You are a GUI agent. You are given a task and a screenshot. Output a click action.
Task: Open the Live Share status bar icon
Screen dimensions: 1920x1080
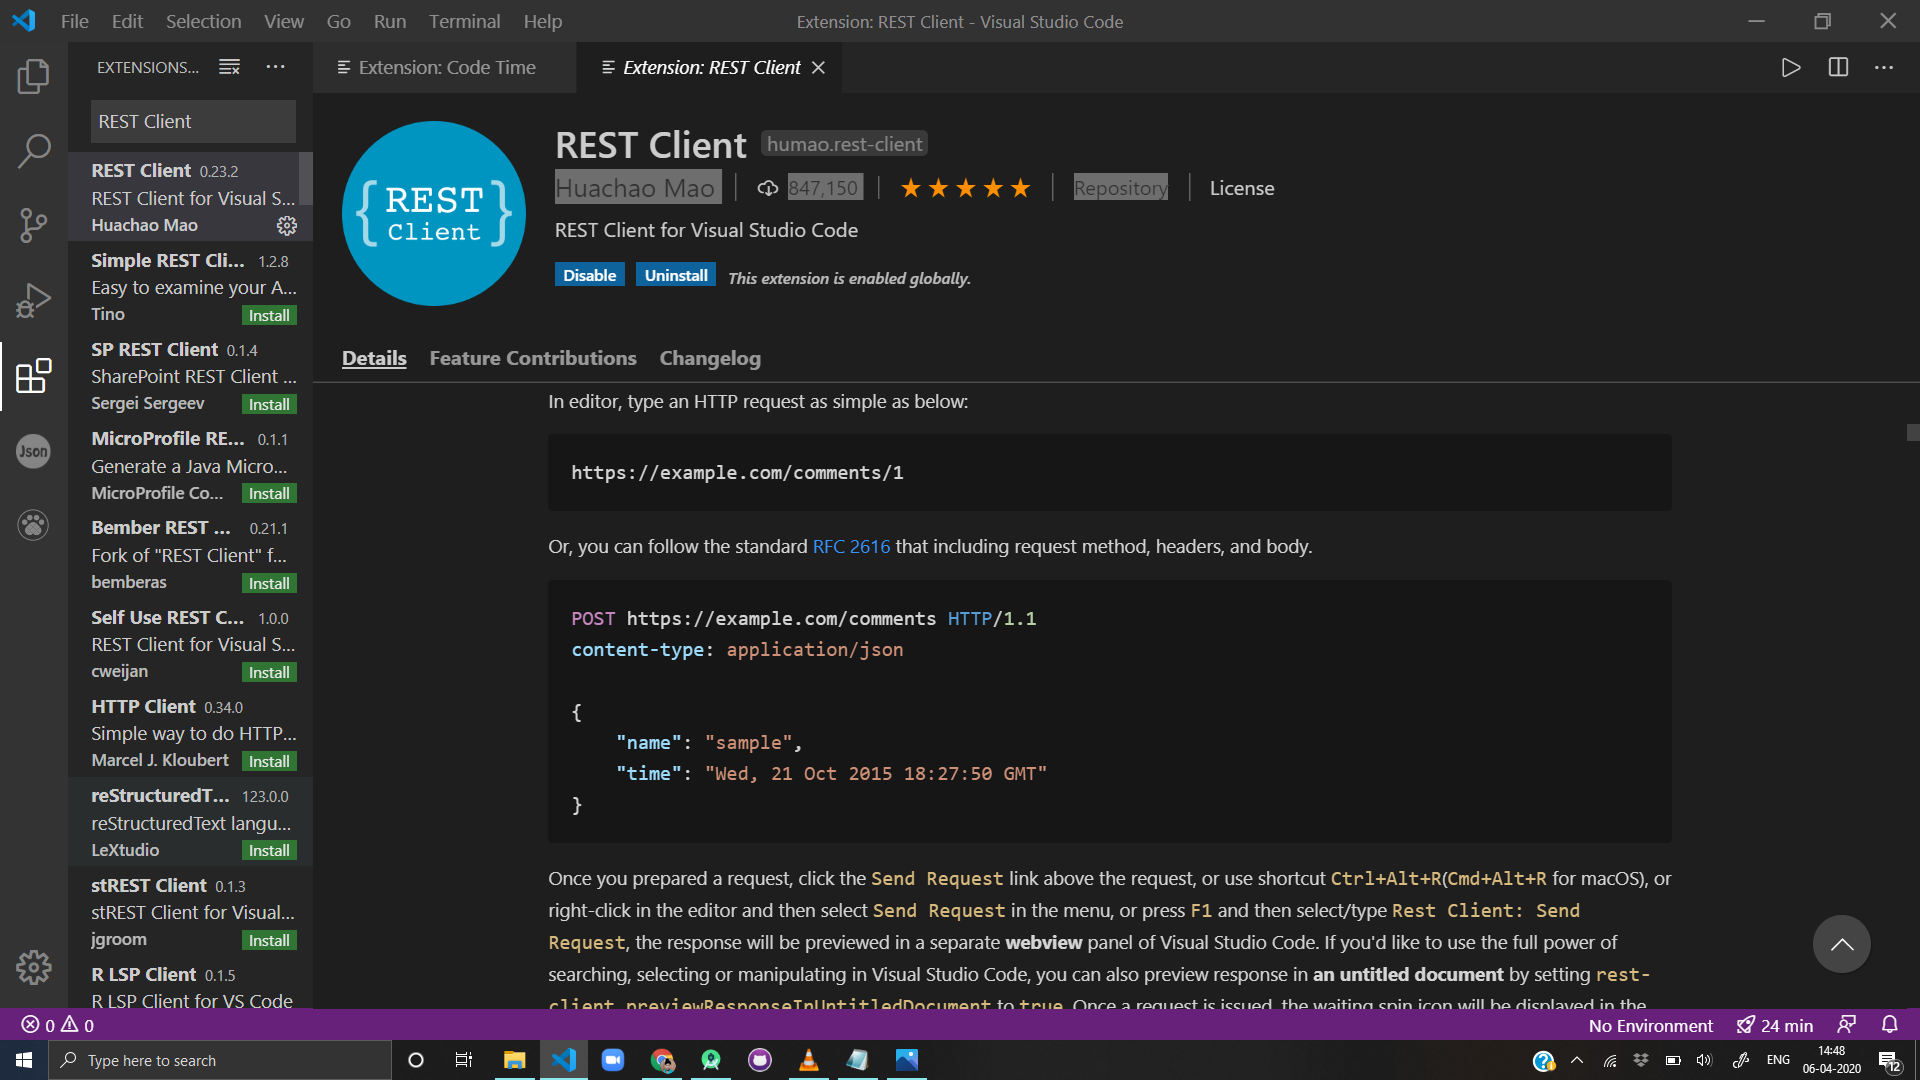coord(1847,1025)
